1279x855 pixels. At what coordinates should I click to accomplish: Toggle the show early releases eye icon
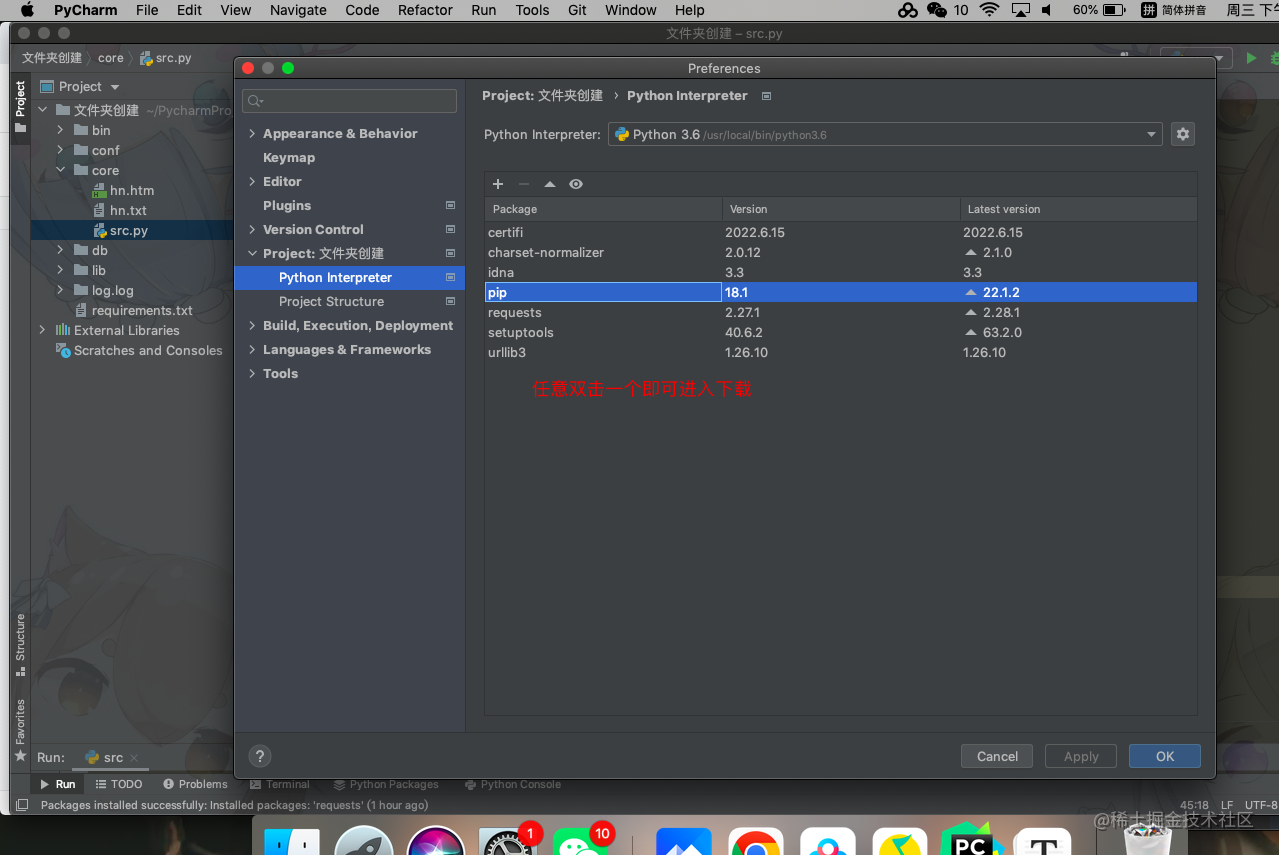click(x=575, y=184)
